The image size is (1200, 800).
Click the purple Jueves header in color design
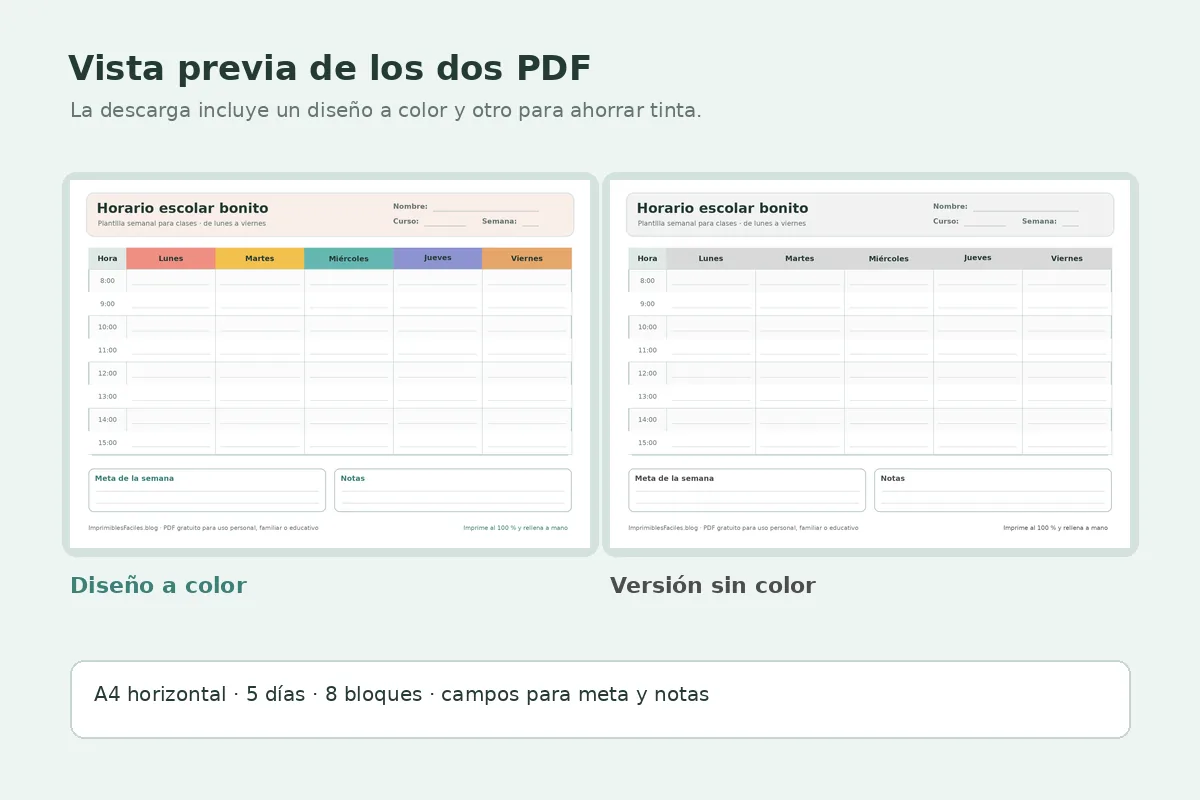tap(438, 258)
